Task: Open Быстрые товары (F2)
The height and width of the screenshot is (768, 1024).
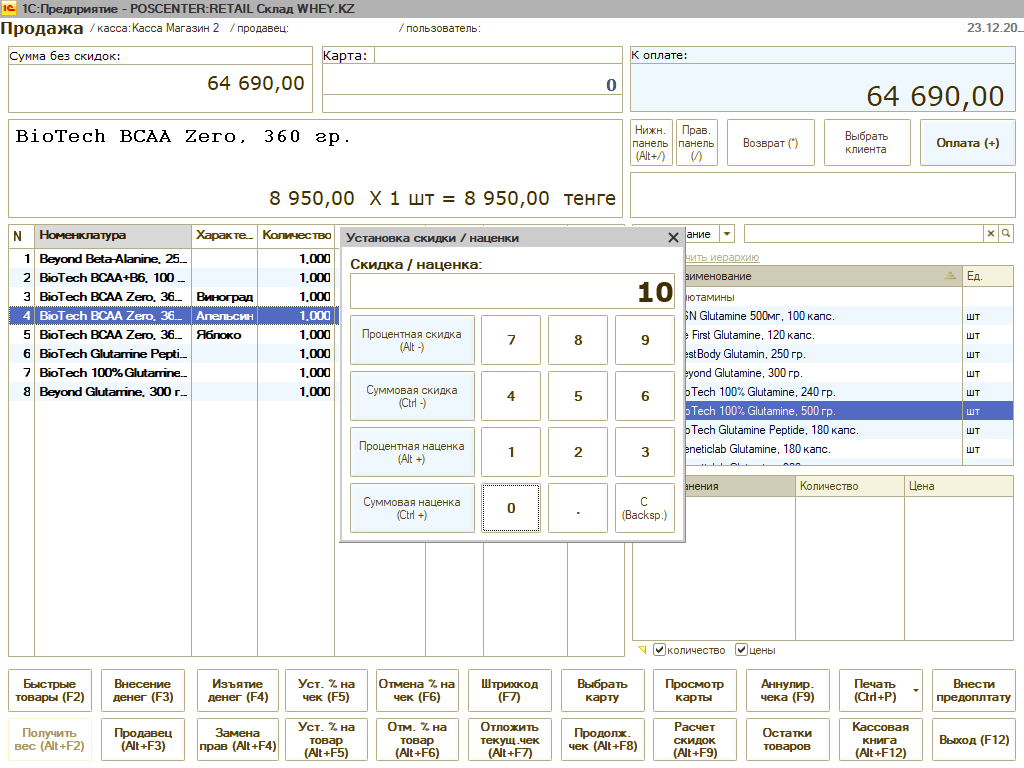Action: [49, 690]
